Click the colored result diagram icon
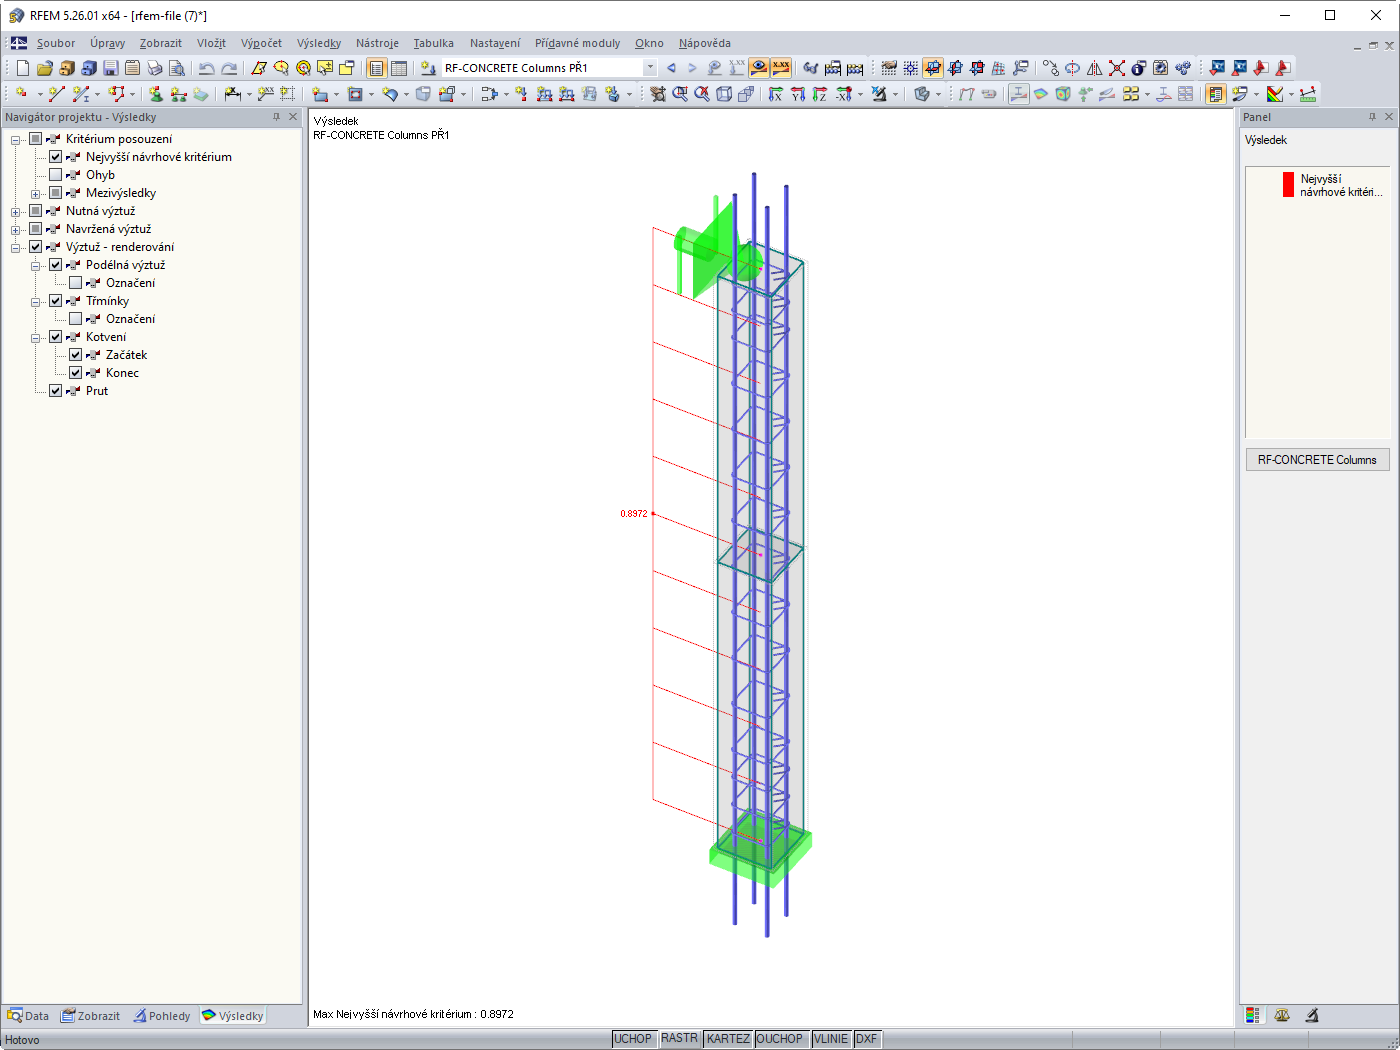The height and width of the screenshot is (1050, 1400). click(x=1275, y=94)
